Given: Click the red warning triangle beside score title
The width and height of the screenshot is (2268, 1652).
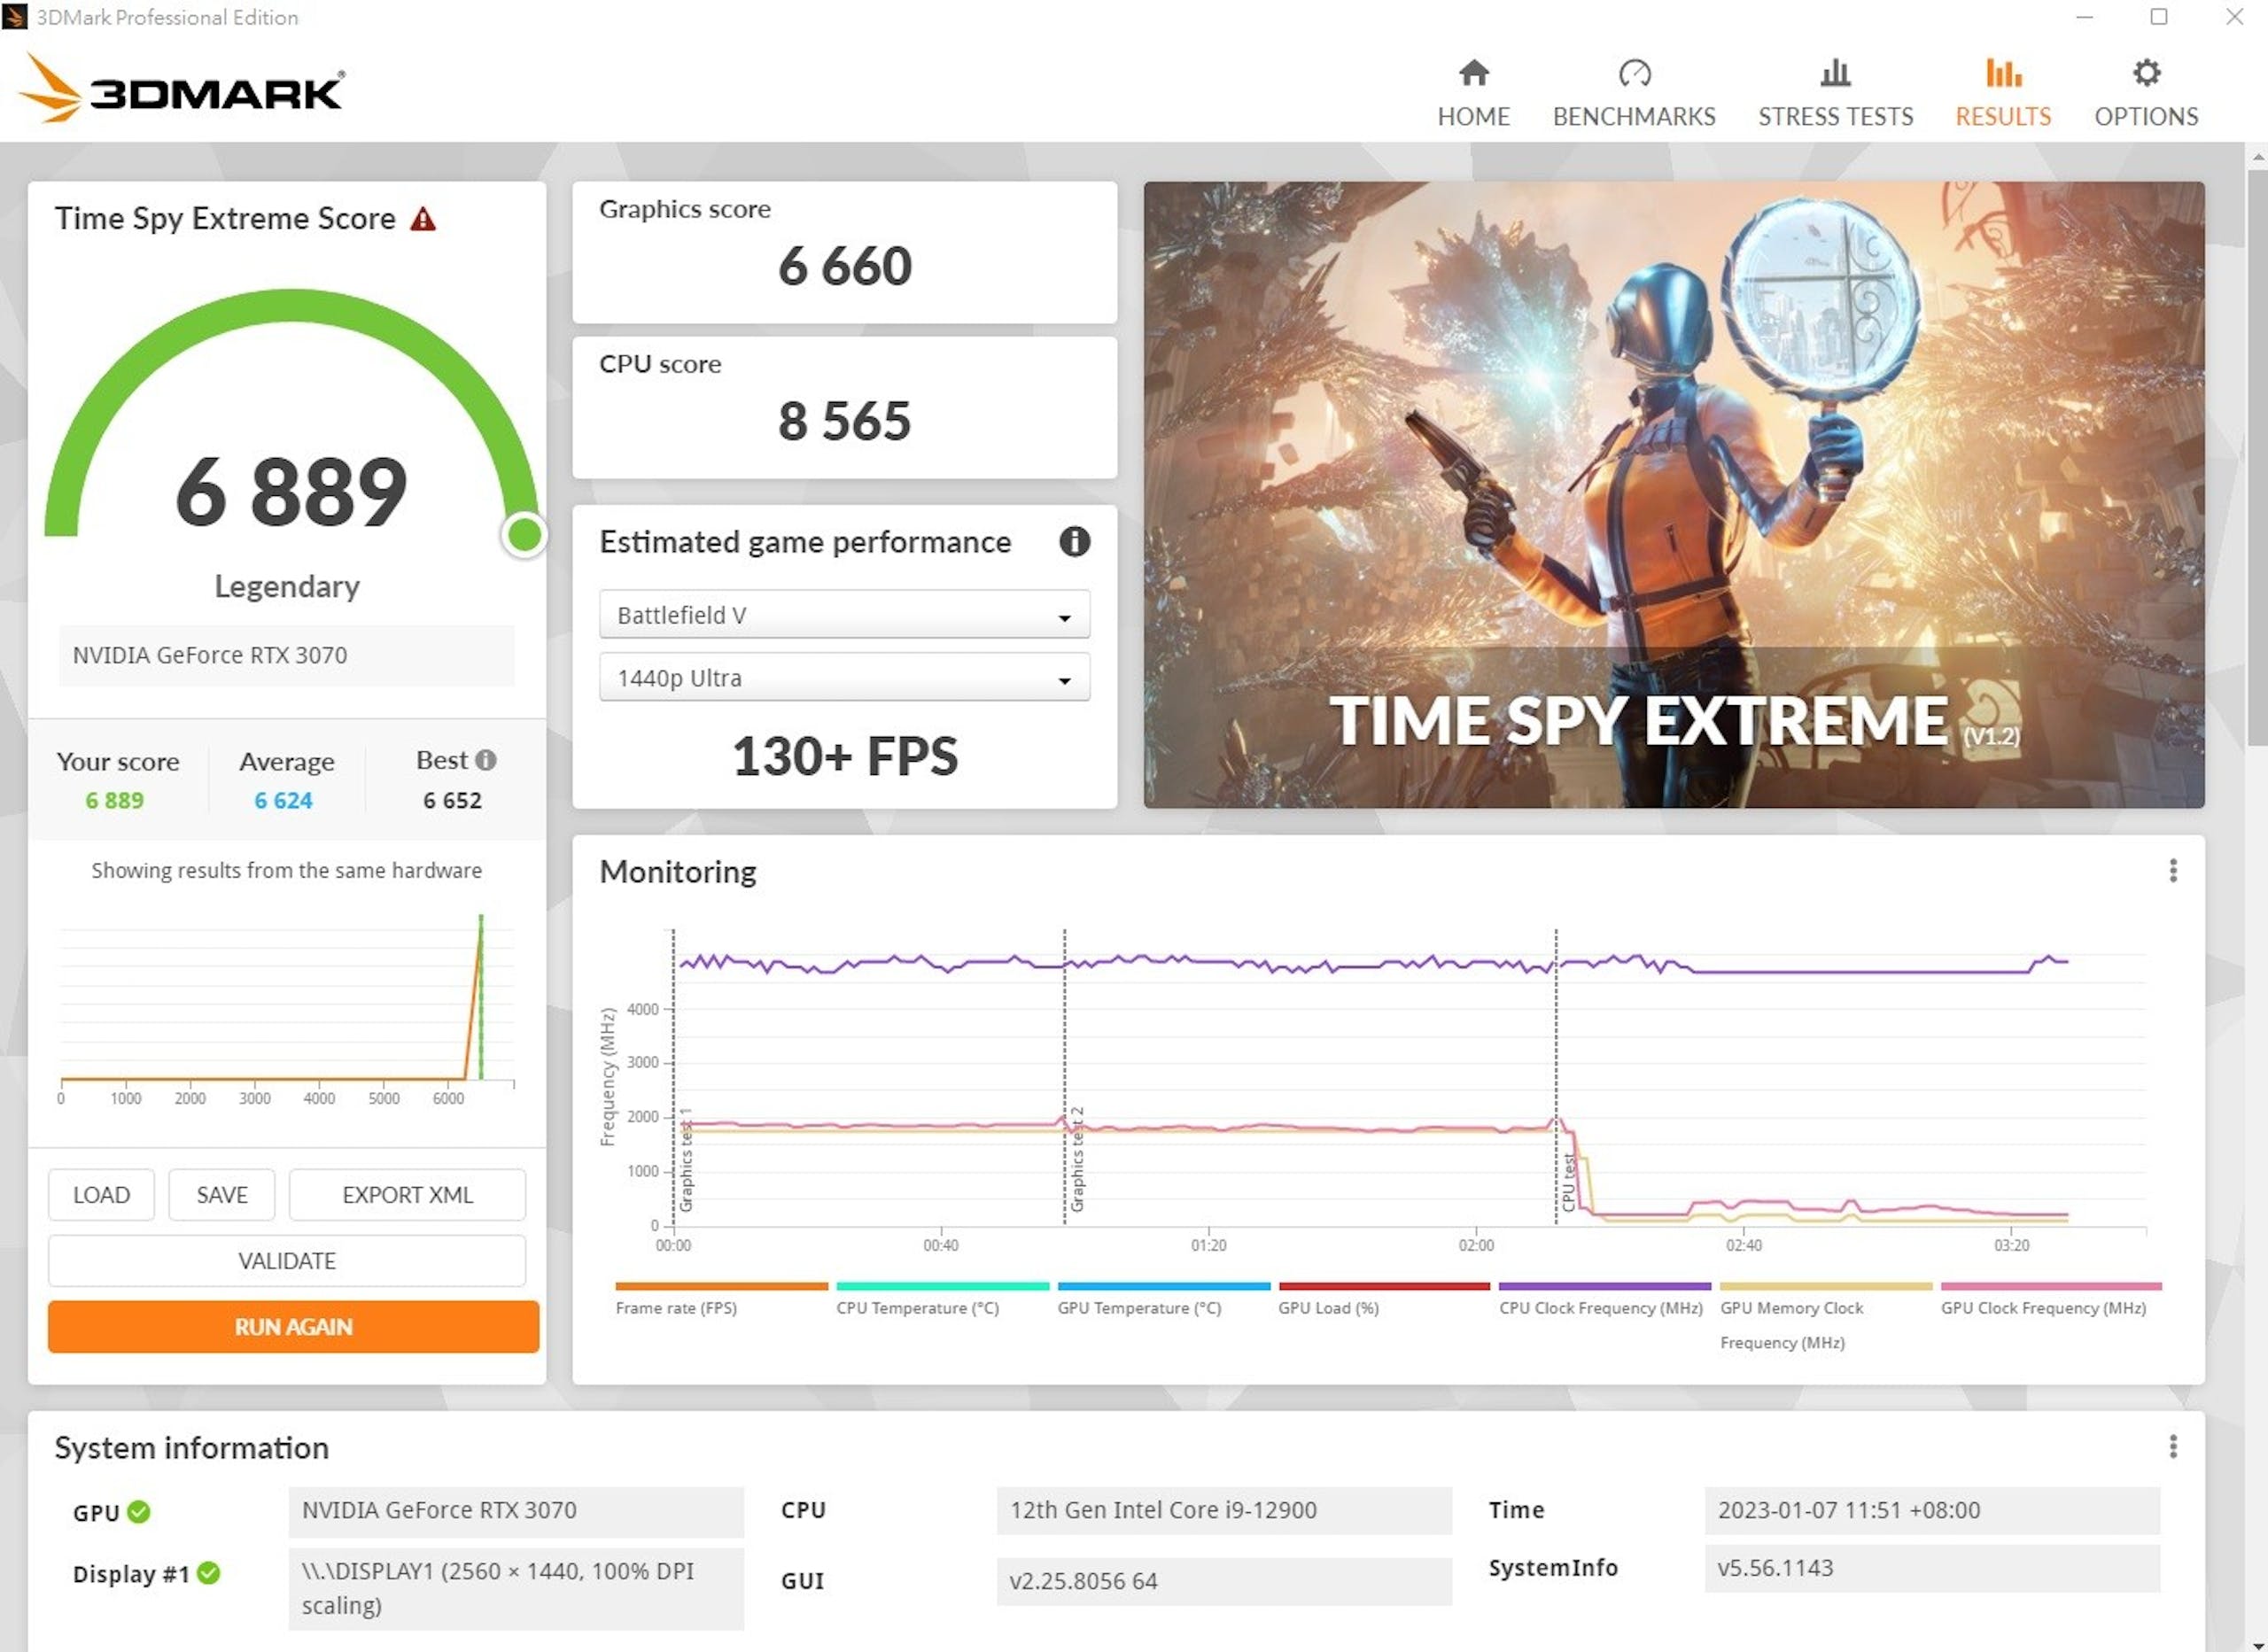Looking at the screenshot, I should pos(423,219).
